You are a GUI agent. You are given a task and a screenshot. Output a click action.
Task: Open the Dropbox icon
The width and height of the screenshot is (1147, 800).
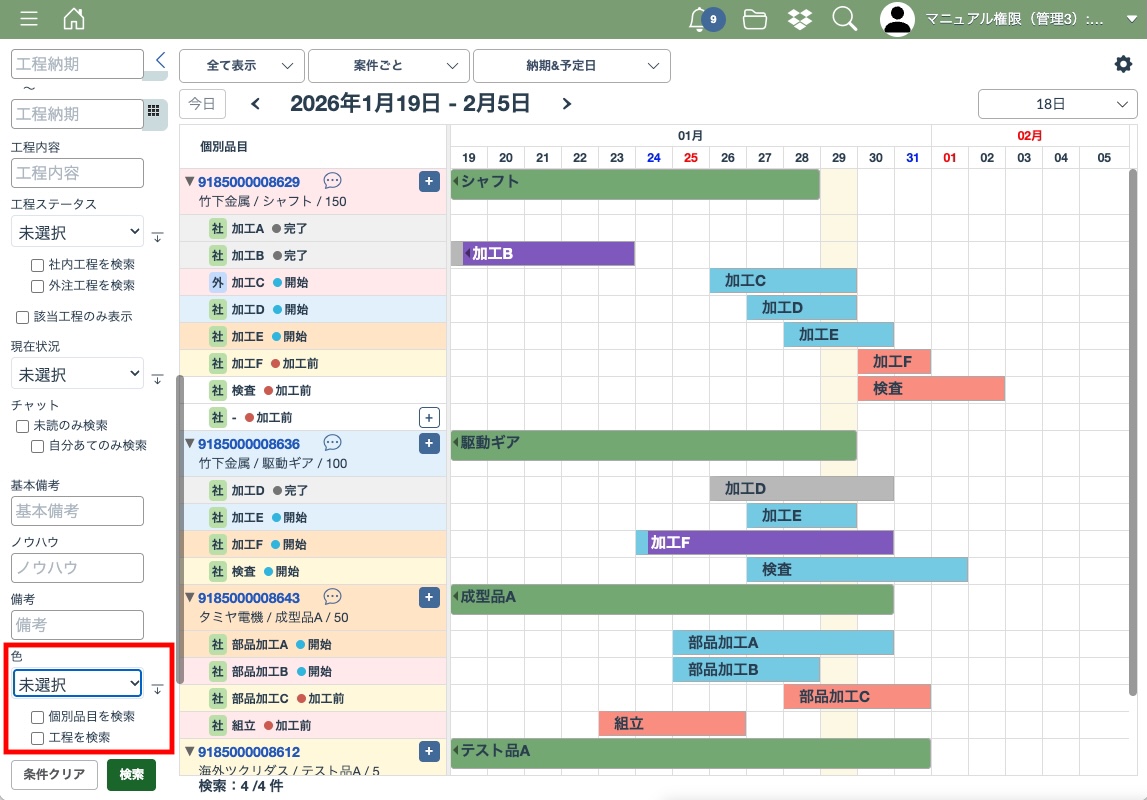800,19
